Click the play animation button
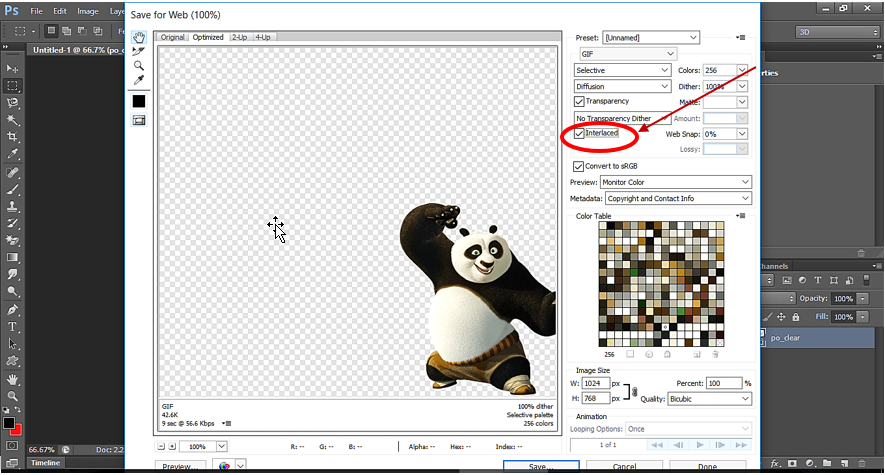Image resolution: width=885 pixels, height=475 pixels. pos(700,445)
